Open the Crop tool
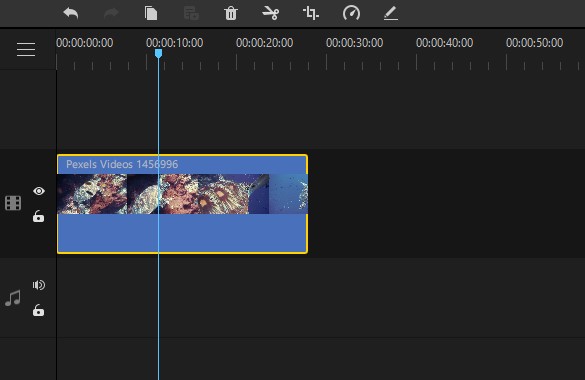This screenshot has height=380, width=585. pos(311,13)
